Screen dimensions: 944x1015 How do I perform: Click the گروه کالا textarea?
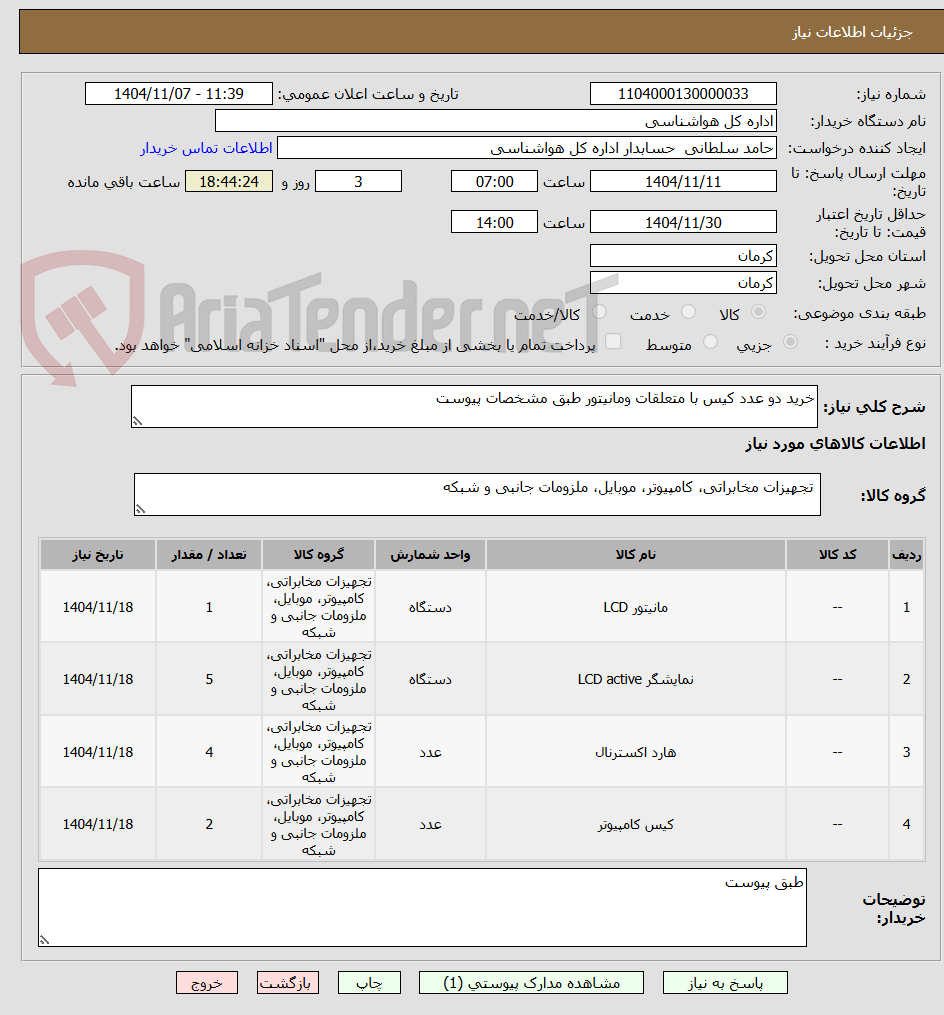pyautogui.click(x=477, y=495)
